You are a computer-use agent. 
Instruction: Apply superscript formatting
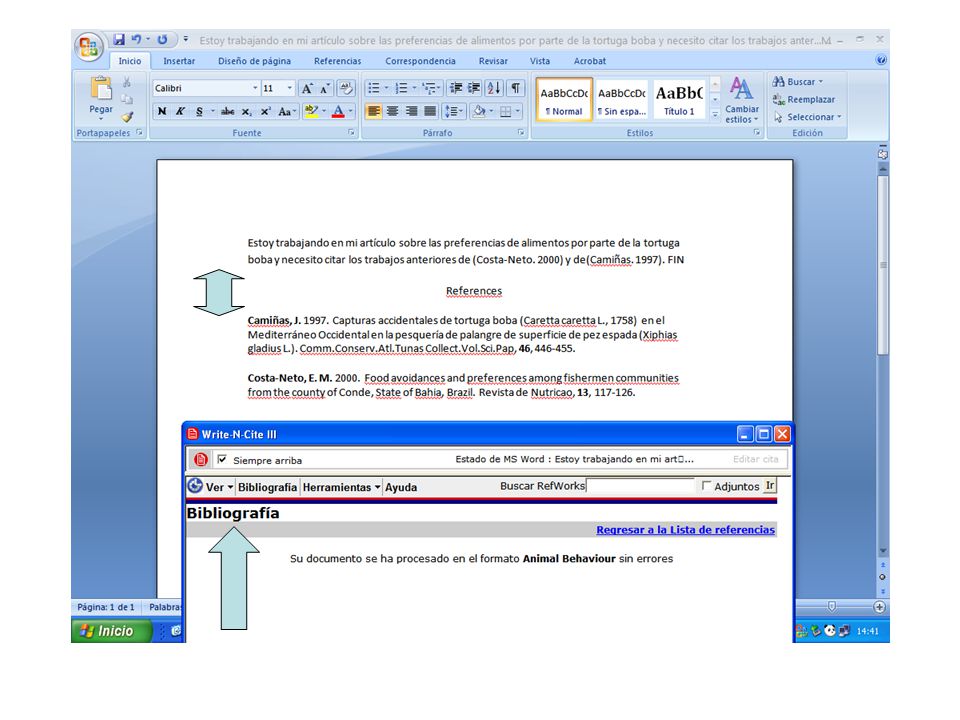coord(265,111)
